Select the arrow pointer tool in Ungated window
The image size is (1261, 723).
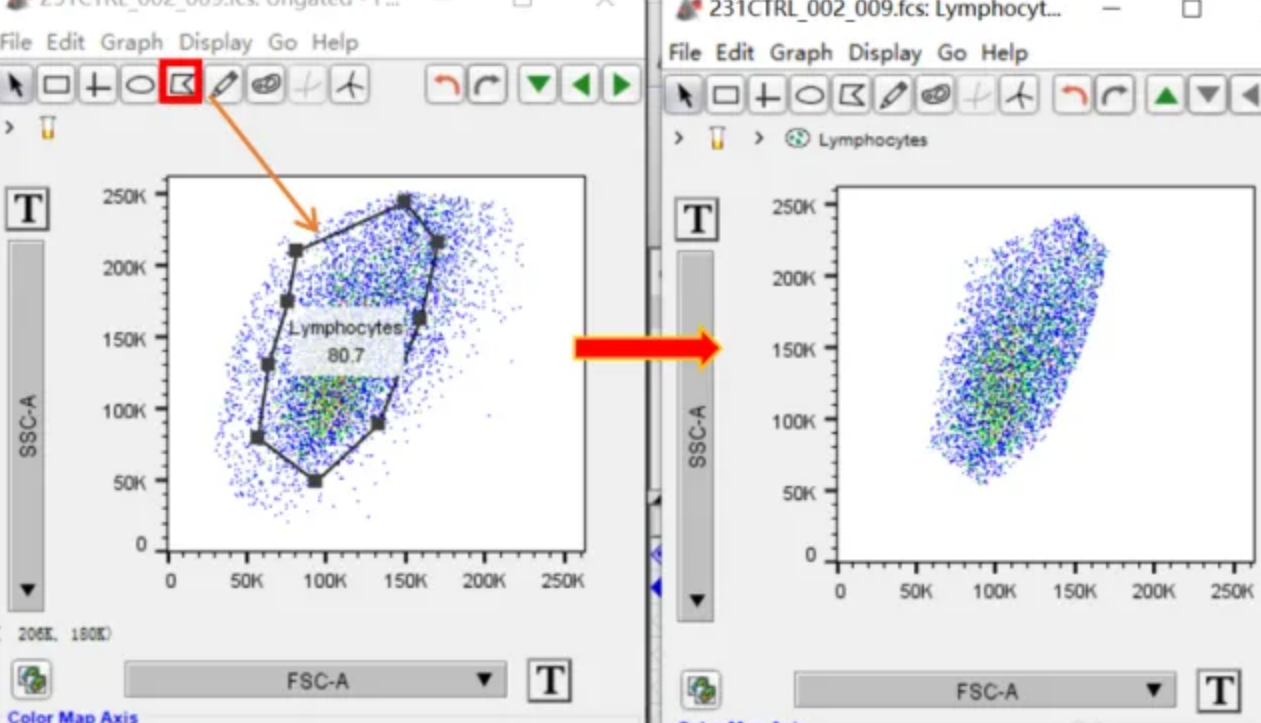16,85
